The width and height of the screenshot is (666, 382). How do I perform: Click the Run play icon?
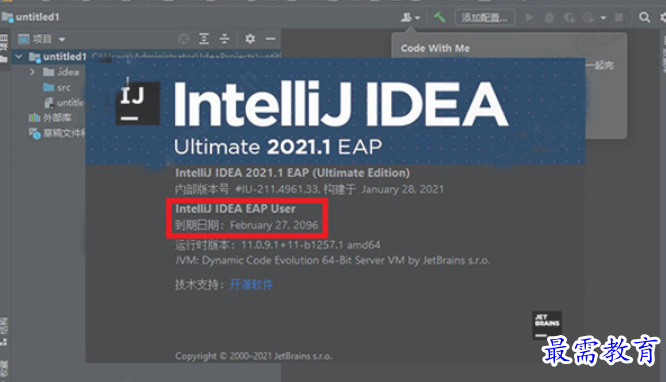coord(529,17)
